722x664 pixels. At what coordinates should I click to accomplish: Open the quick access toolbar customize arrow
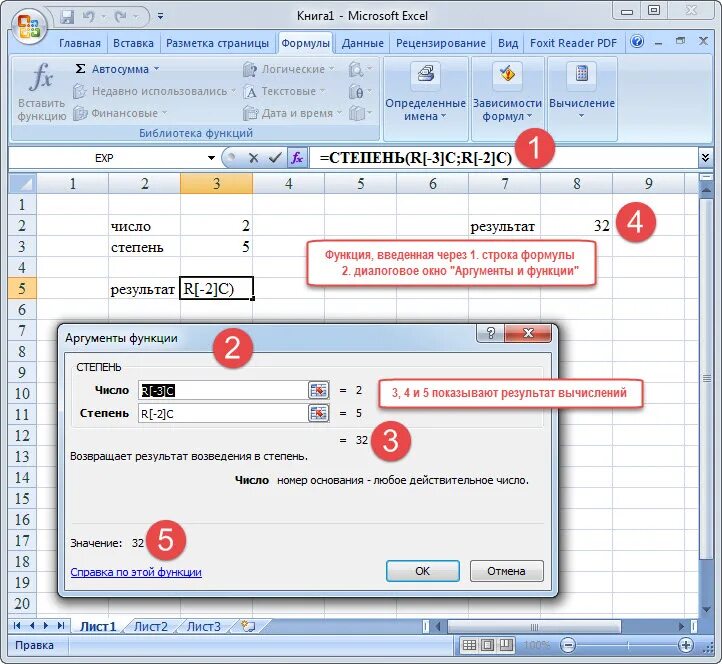click(x=160, y=17)
